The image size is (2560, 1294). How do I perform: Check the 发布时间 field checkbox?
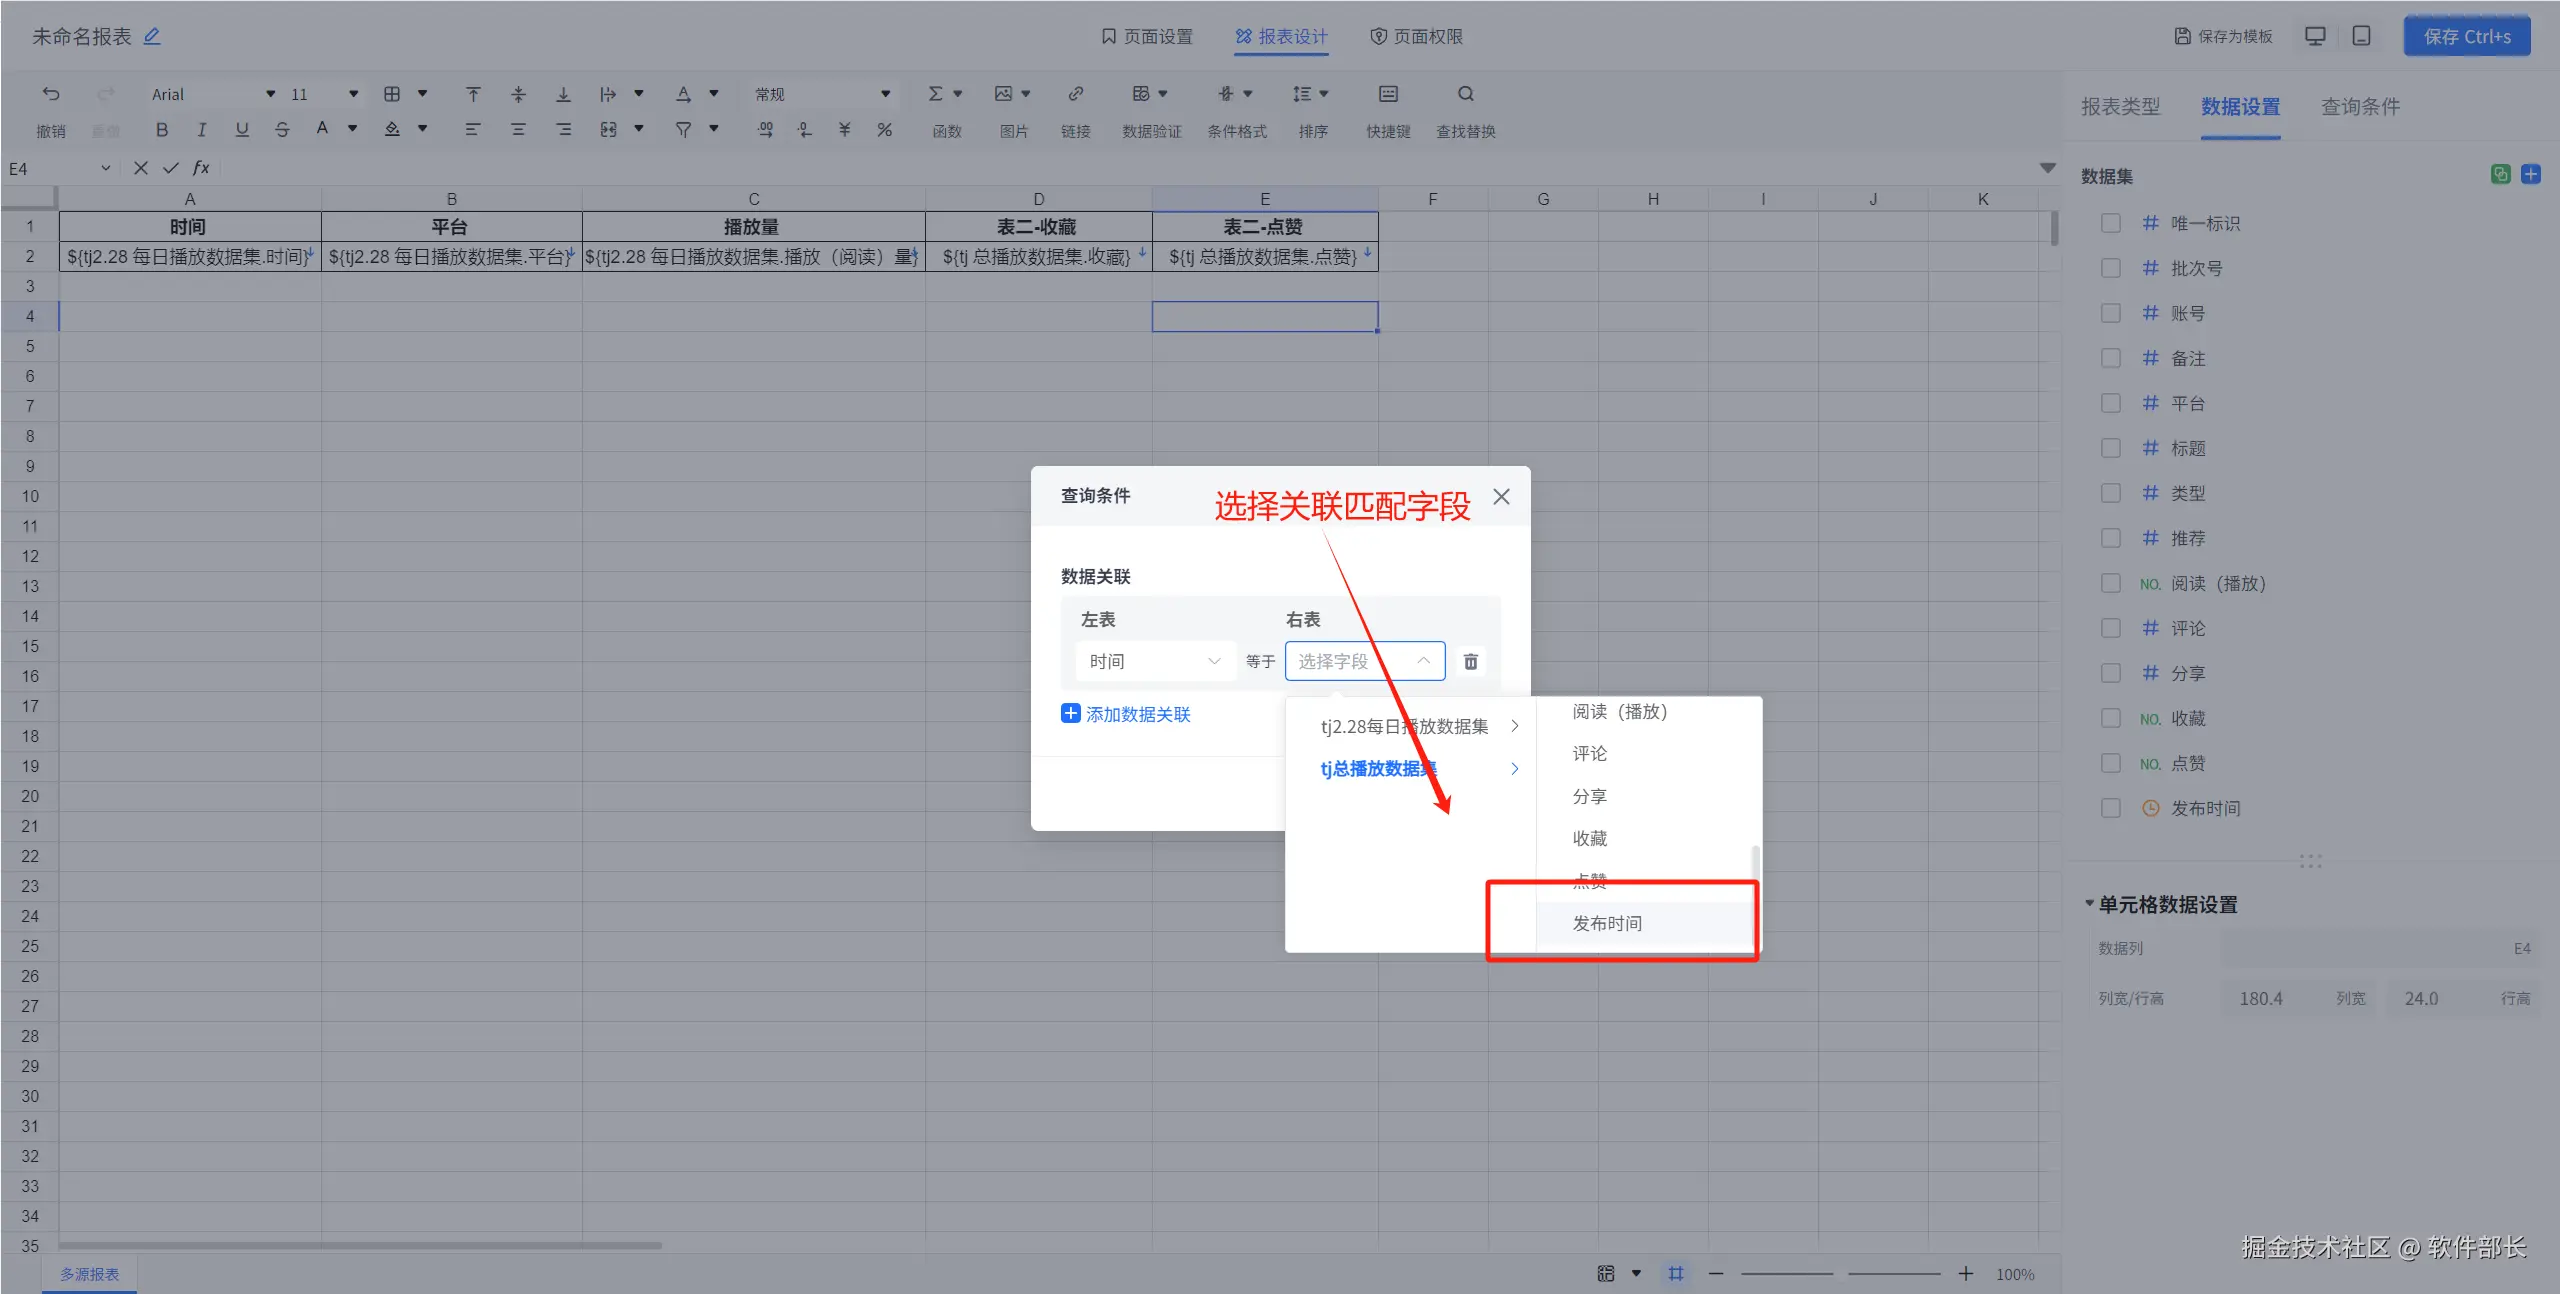click(2111, 808)
